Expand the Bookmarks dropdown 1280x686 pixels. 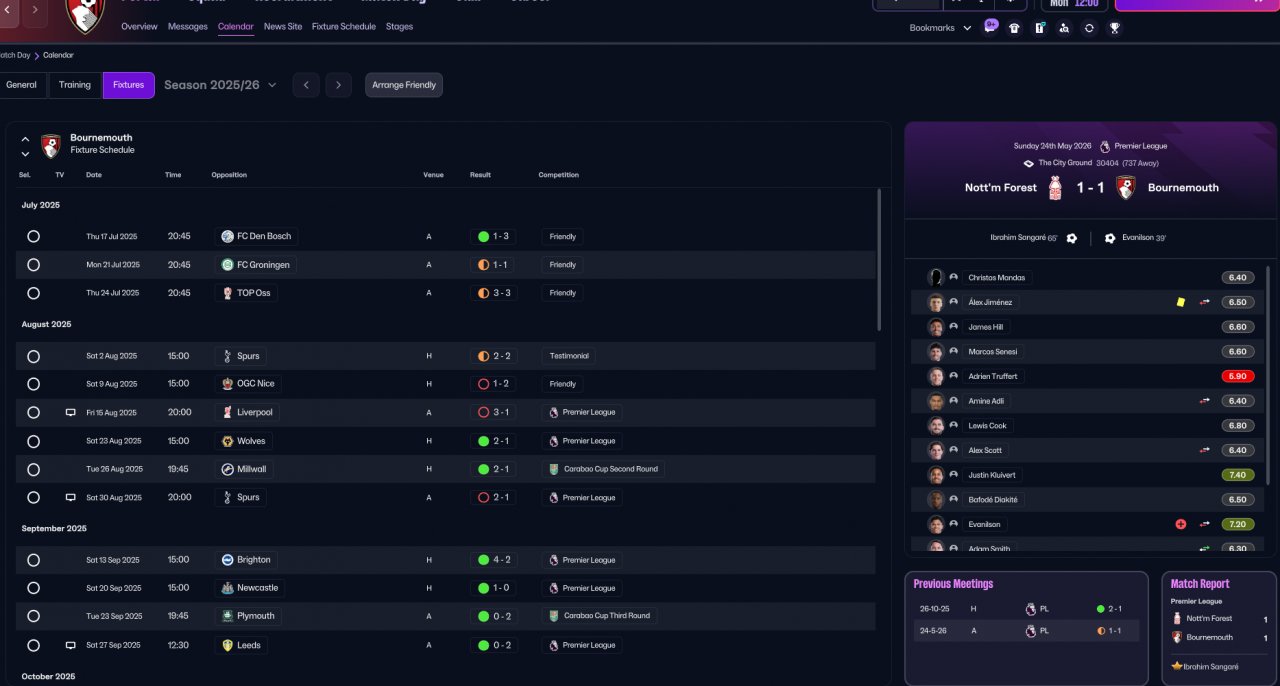(x=940, y=28)
